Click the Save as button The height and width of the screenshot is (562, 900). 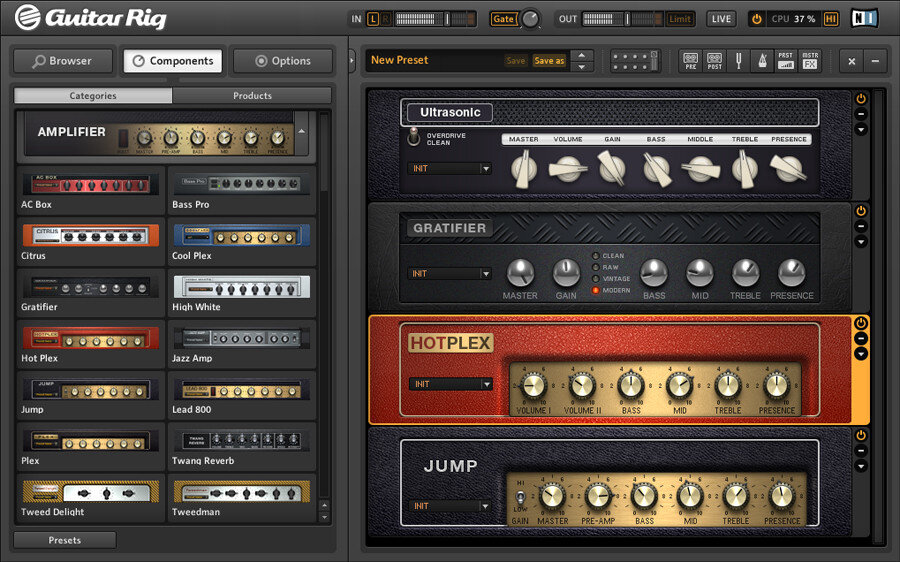click(x=549, y=61)
